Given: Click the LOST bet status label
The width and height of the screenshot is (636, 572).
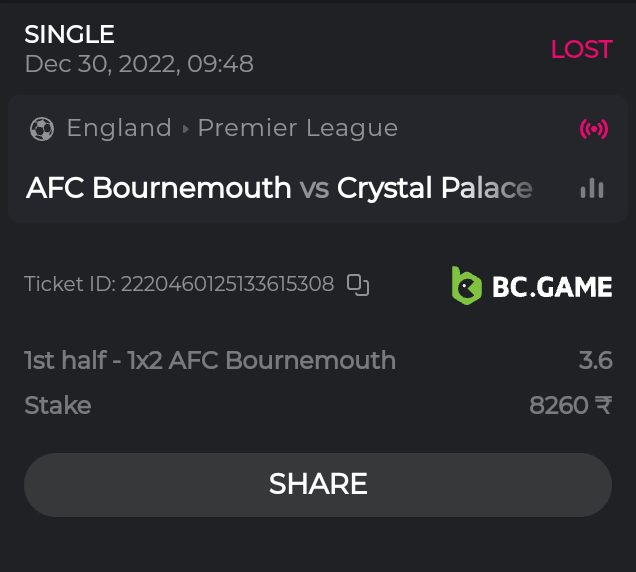Looking at the screenshot, I should [581, 49].
